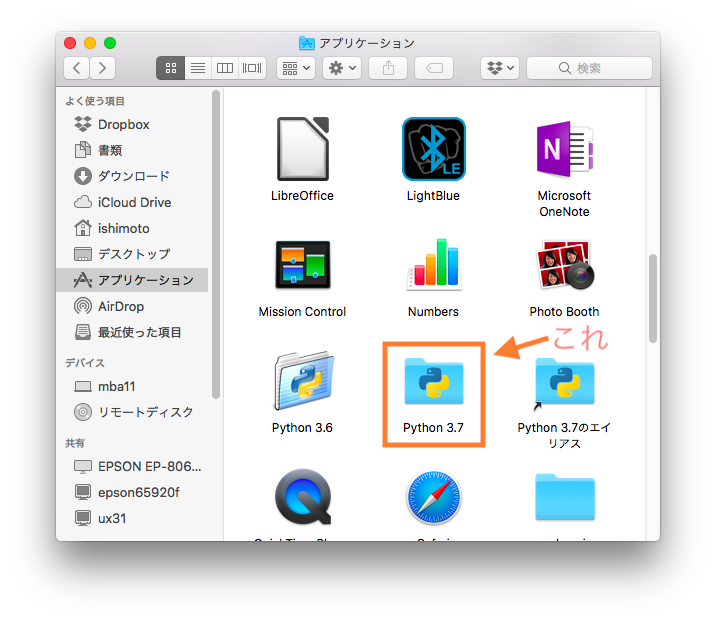The image size is (716, 621).
Task: Click the 検索 search field
Action: click(x=590, y=68)
